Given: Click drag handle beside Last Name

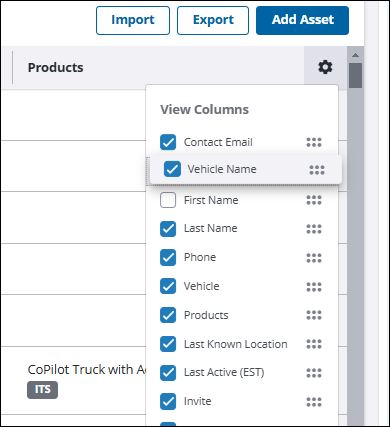Looking at the screenshot, I should pos(314,229).
